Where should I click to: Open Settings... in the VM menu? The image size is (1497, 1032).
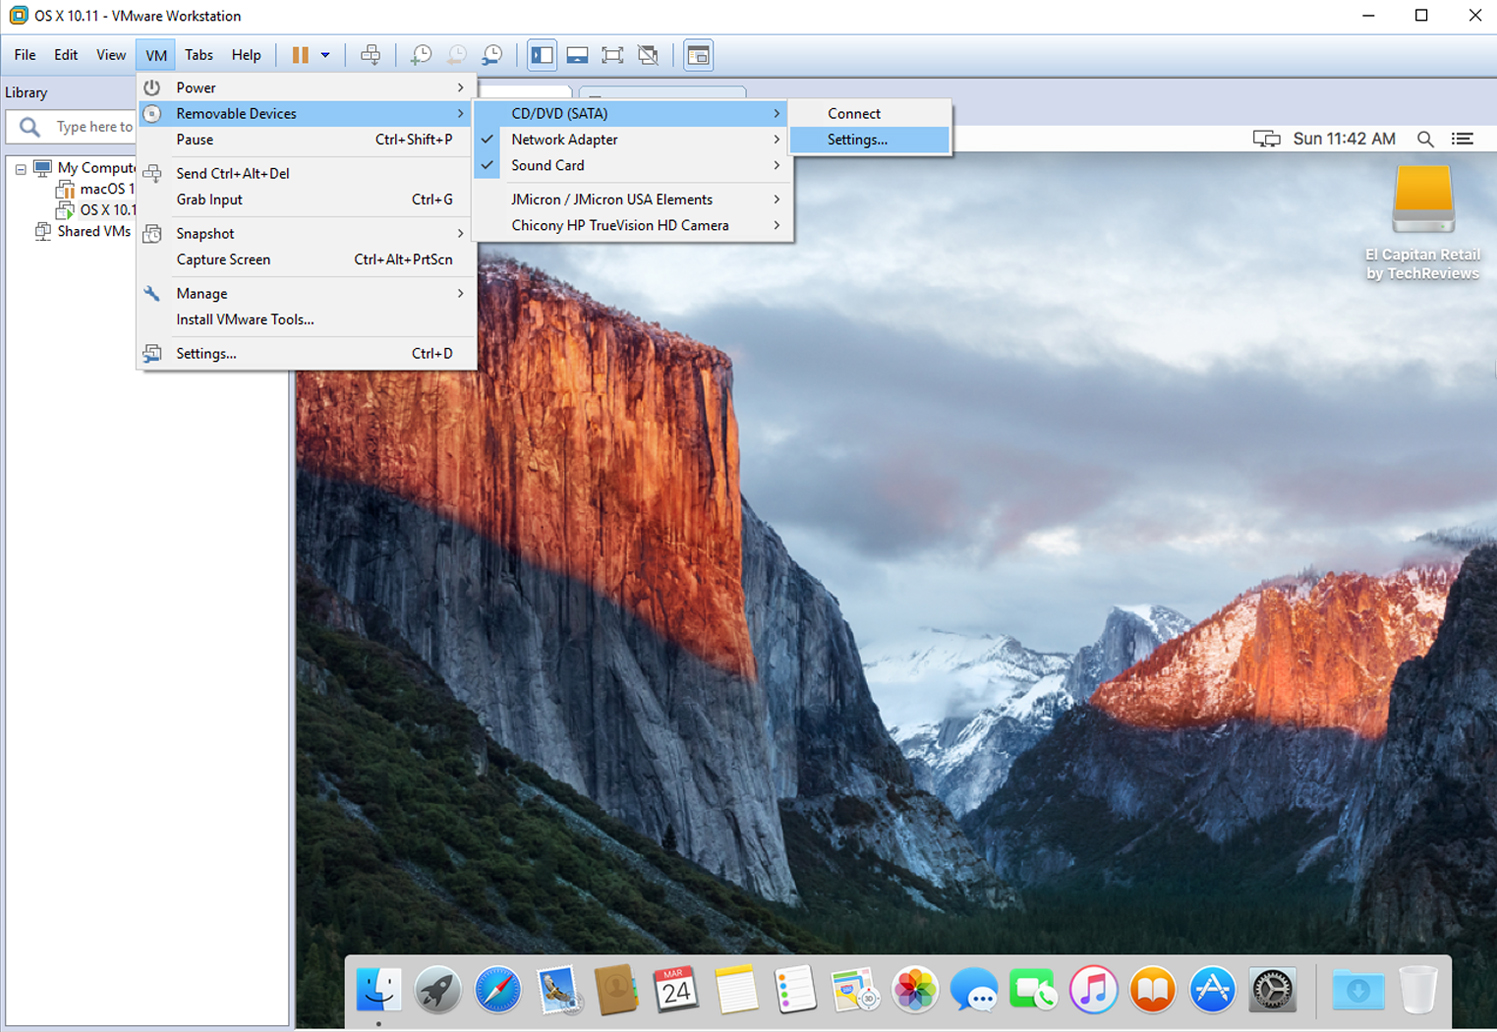(307, 353)
